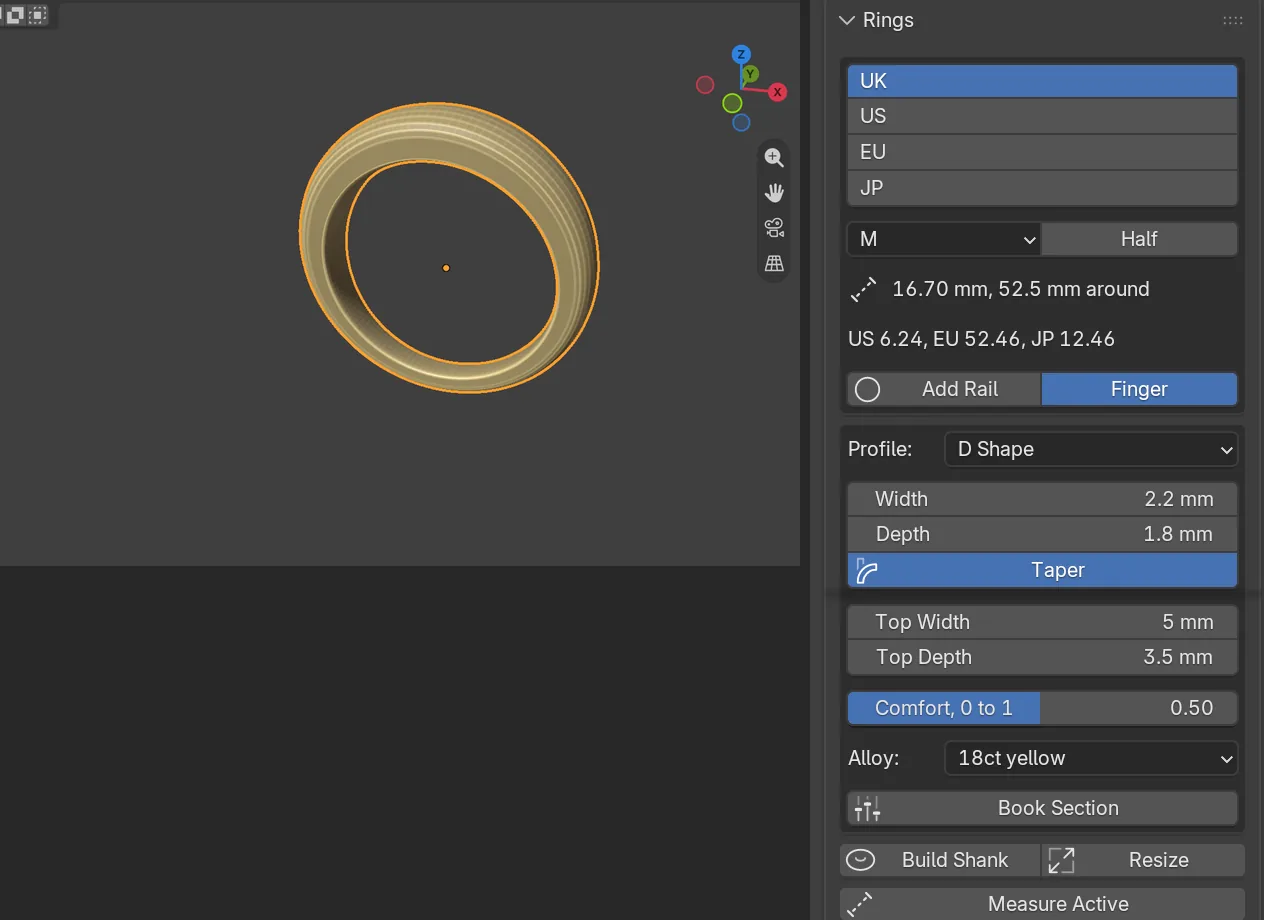Click the Build Shank icon

coord(860,860)
